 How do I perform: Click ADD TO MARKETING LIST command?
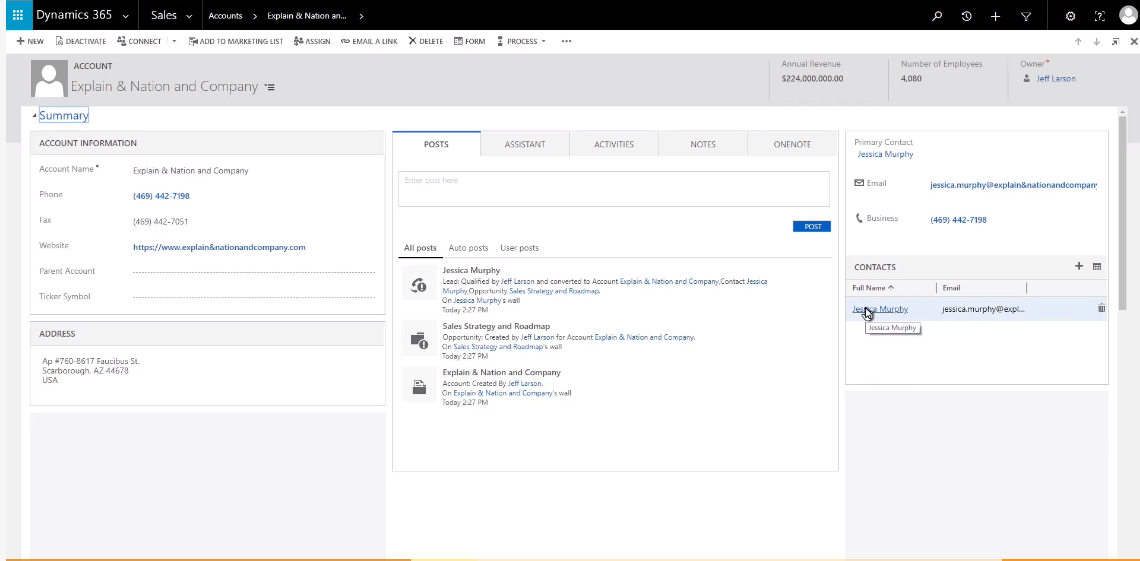point(236,41)
